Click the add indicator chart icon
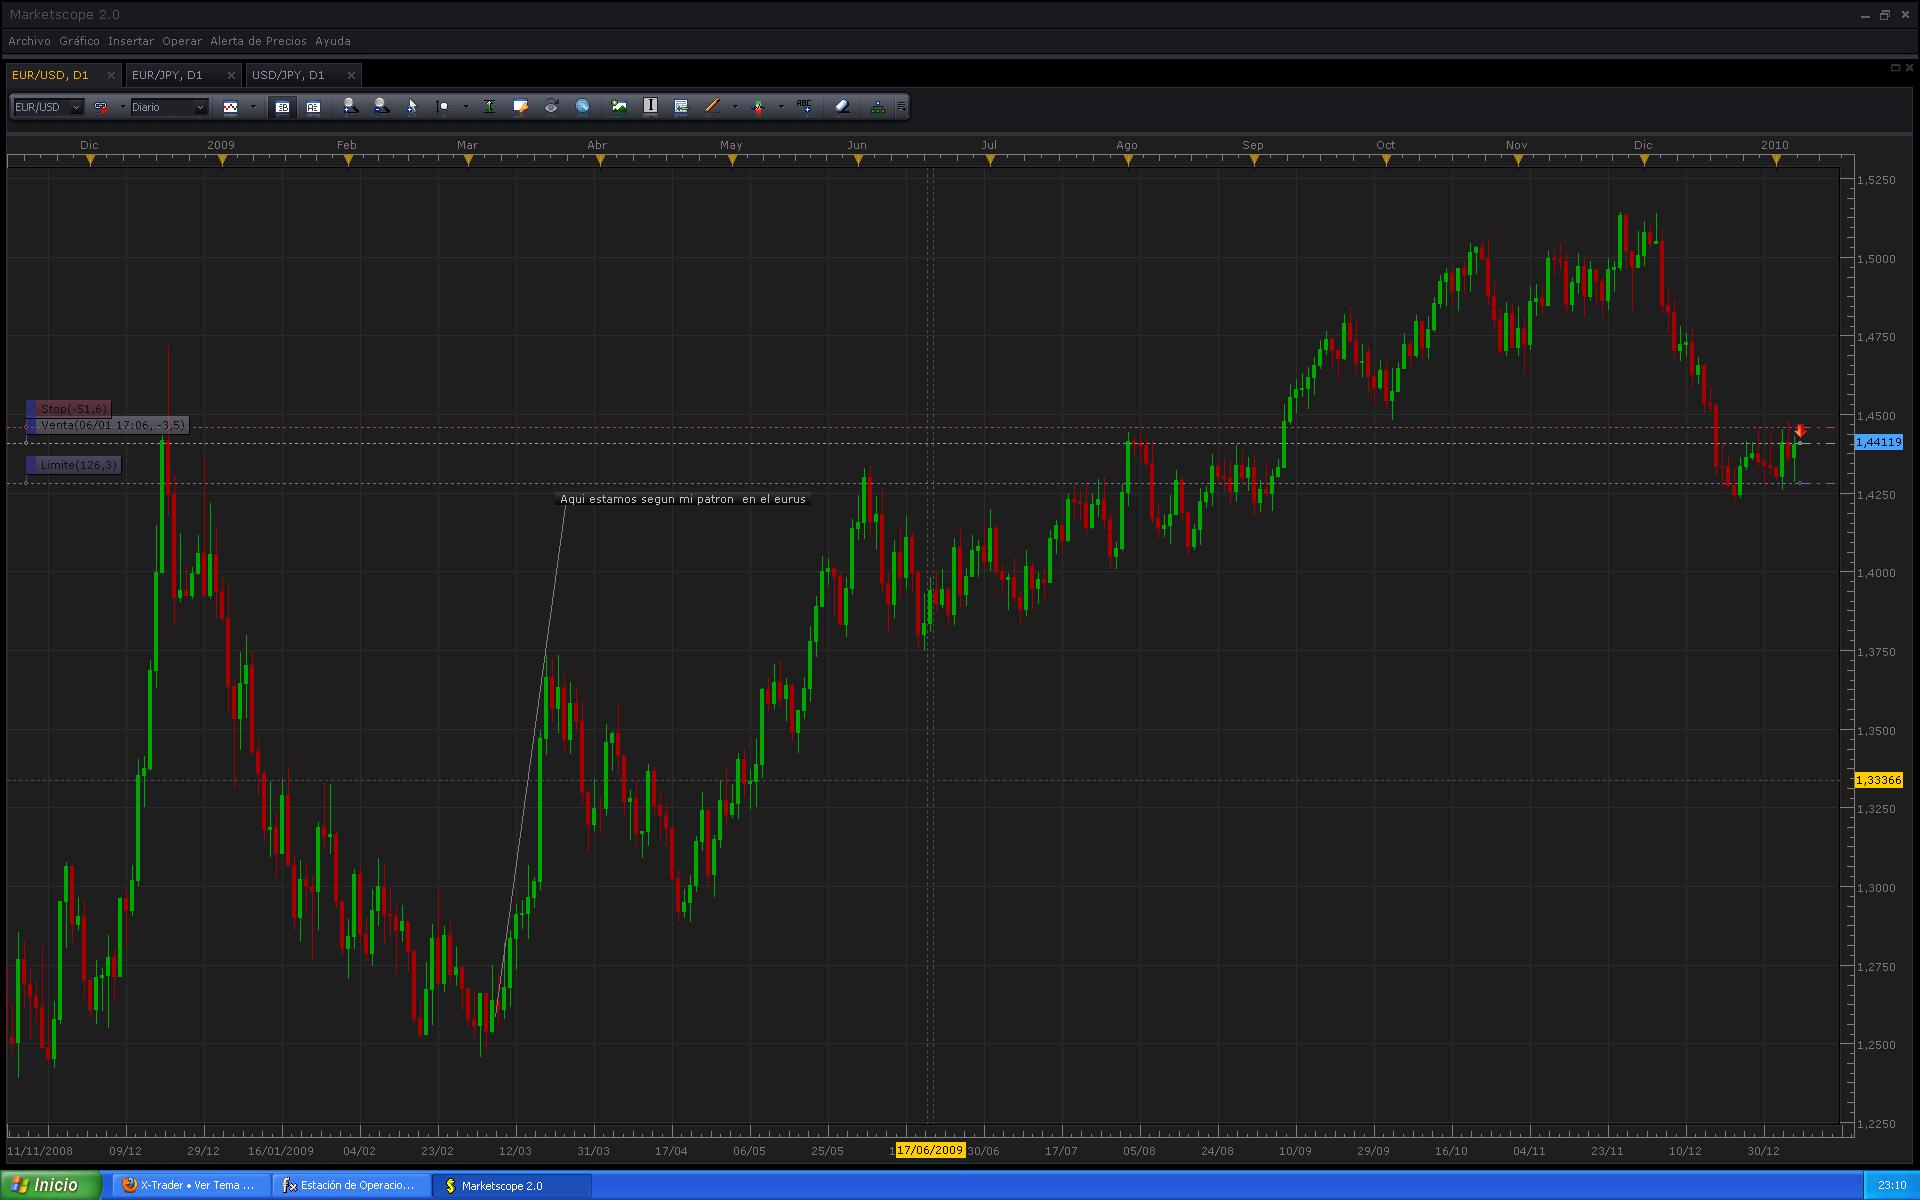Viewport: 1920px width, 1200px height. (x=619, y=106)
